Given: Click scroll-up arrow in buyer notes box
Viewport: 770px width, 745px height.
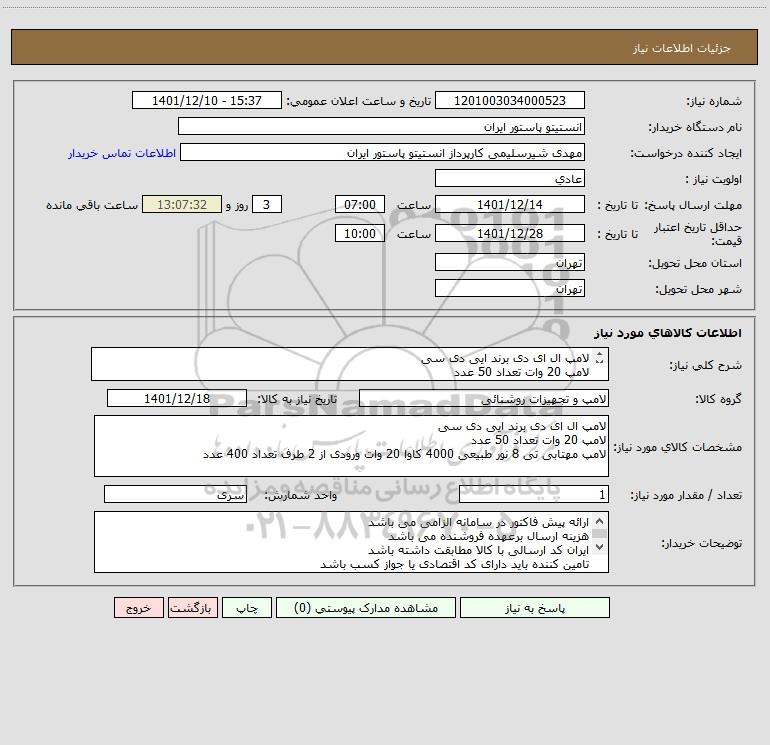Looking at the screenshot, I should coord(599,522).
